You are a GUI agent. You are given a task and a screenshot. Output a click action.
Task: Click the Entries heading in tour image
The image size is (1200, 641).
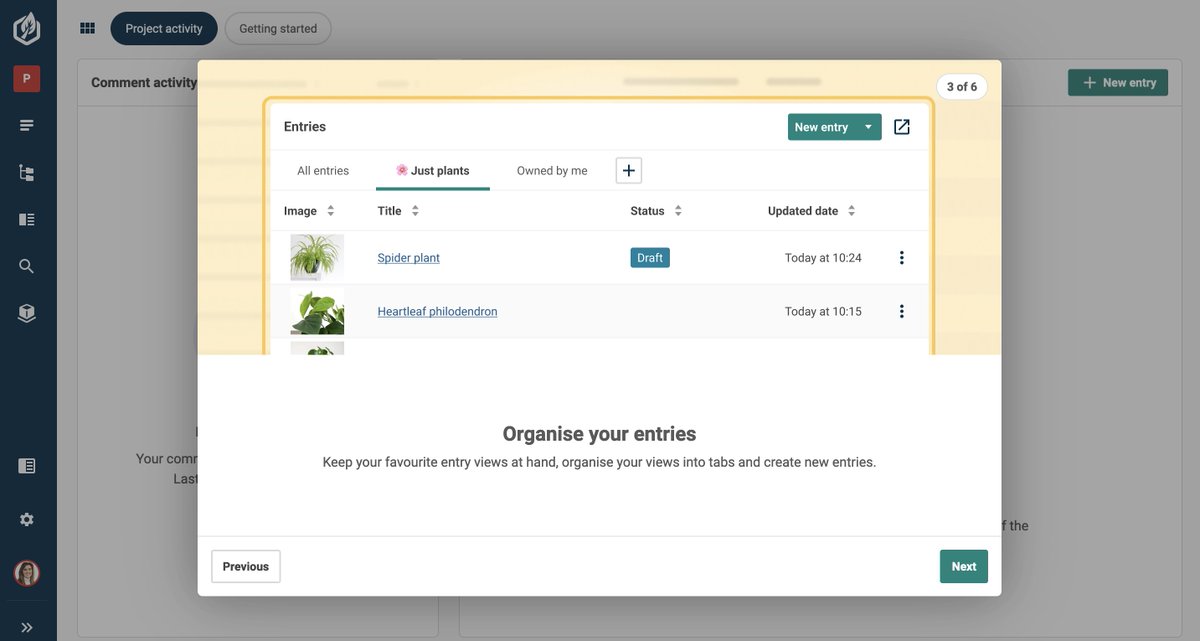point(305,127)
